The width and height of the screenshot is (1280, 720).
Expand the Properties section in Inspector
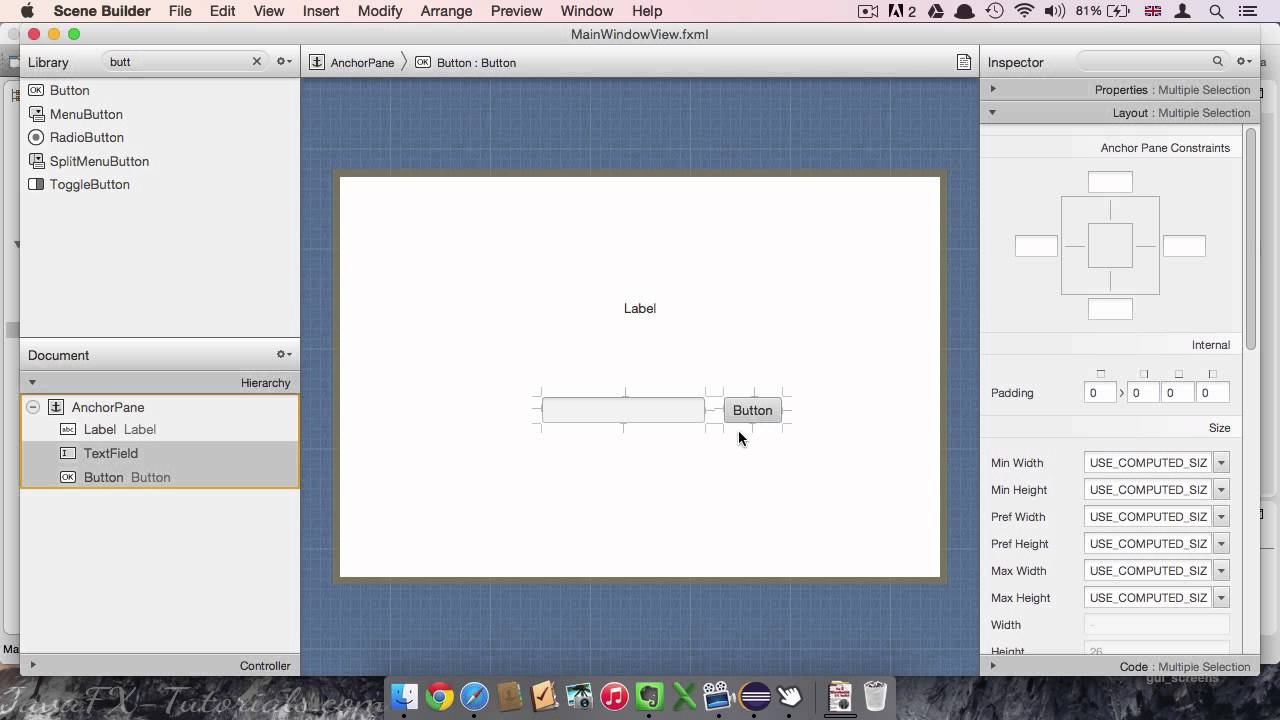(x=993, y=89)
